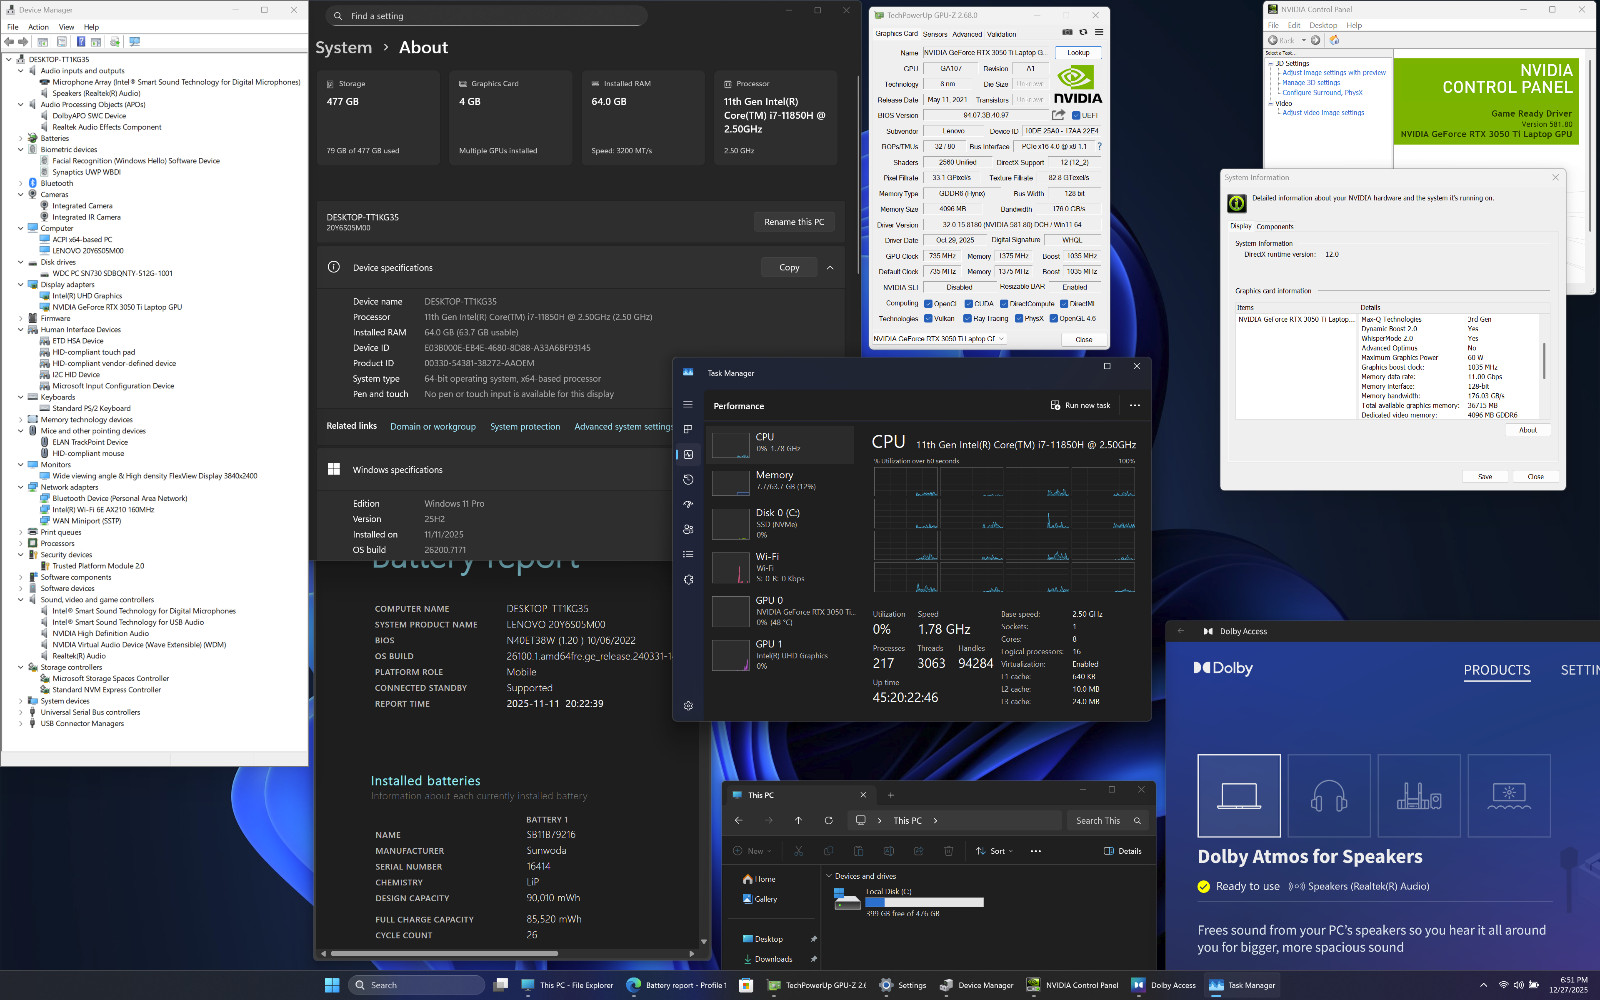The image size is (1600, 1000).
Task: Select Dolby laptop speakers product tile
Action: 1239,796
